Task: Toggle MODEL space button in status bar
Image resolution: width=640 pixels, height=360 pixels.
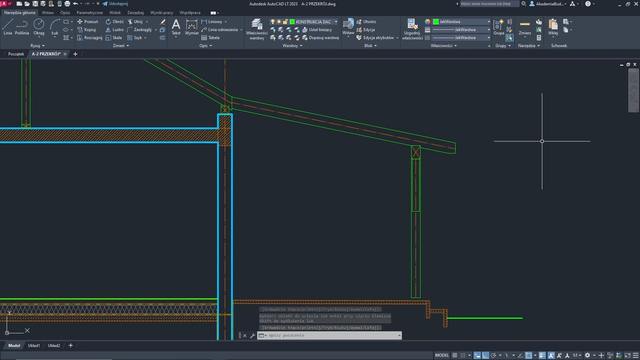Action: (x=442, y=356)
